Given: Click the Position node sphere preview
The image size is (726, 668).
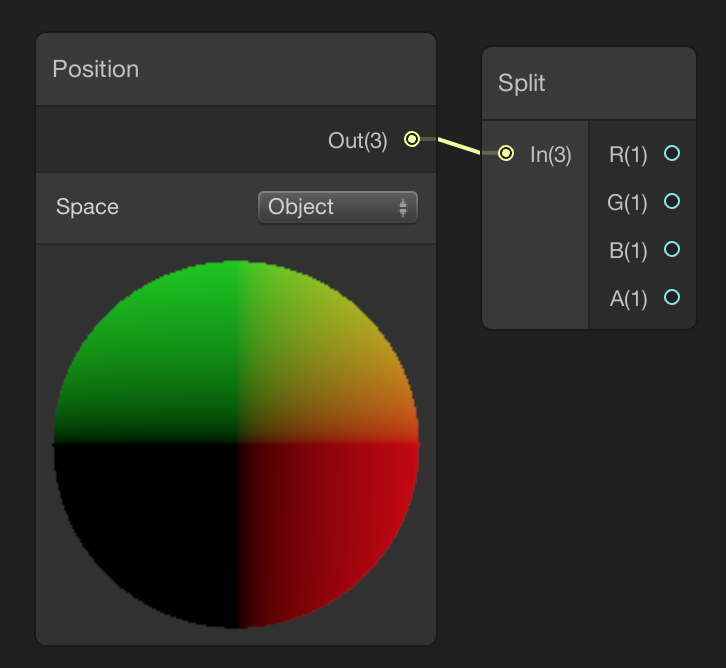Looking at the screenshot, I should pos(236,444).
